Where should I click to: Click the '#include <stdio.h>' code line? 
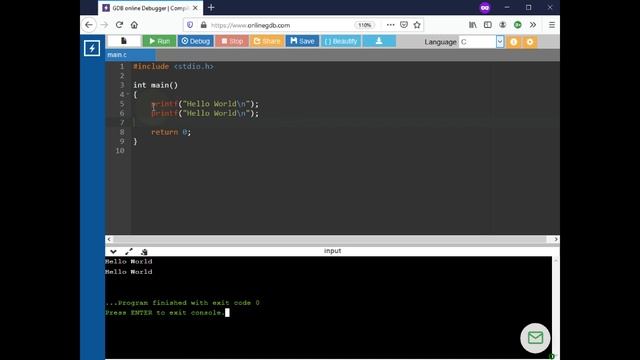(173, 67)
